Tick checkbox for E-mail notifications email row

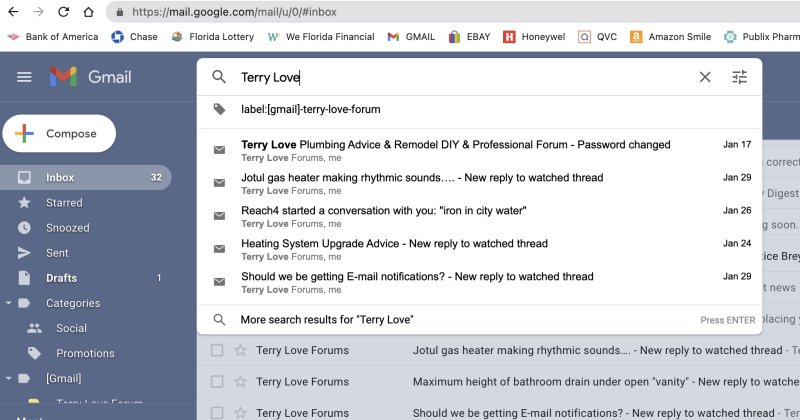point(217,413)
